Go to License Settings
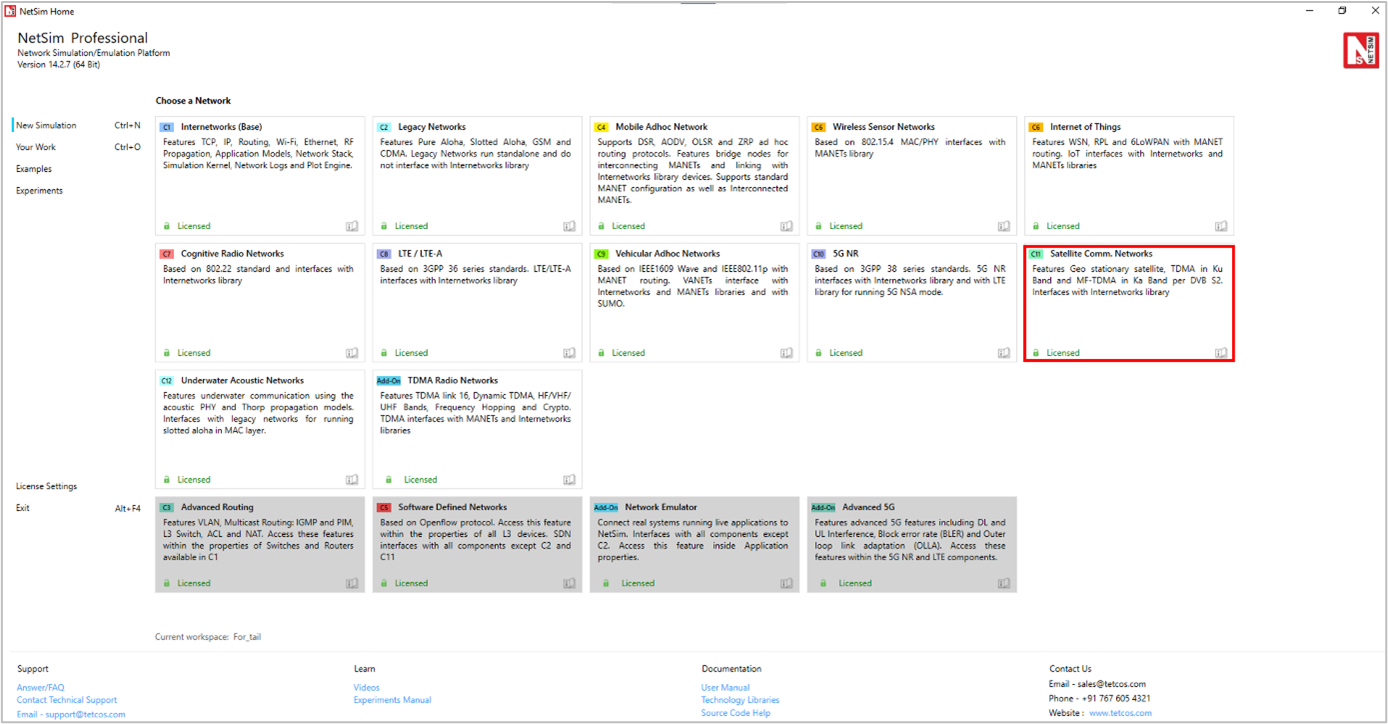 (x=46, y=487)
